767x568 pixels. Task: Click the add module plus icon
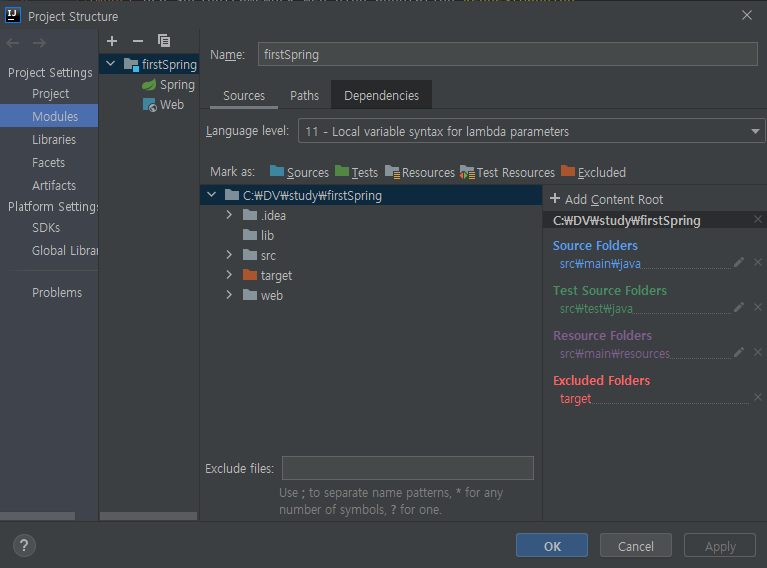pos(112,41)
